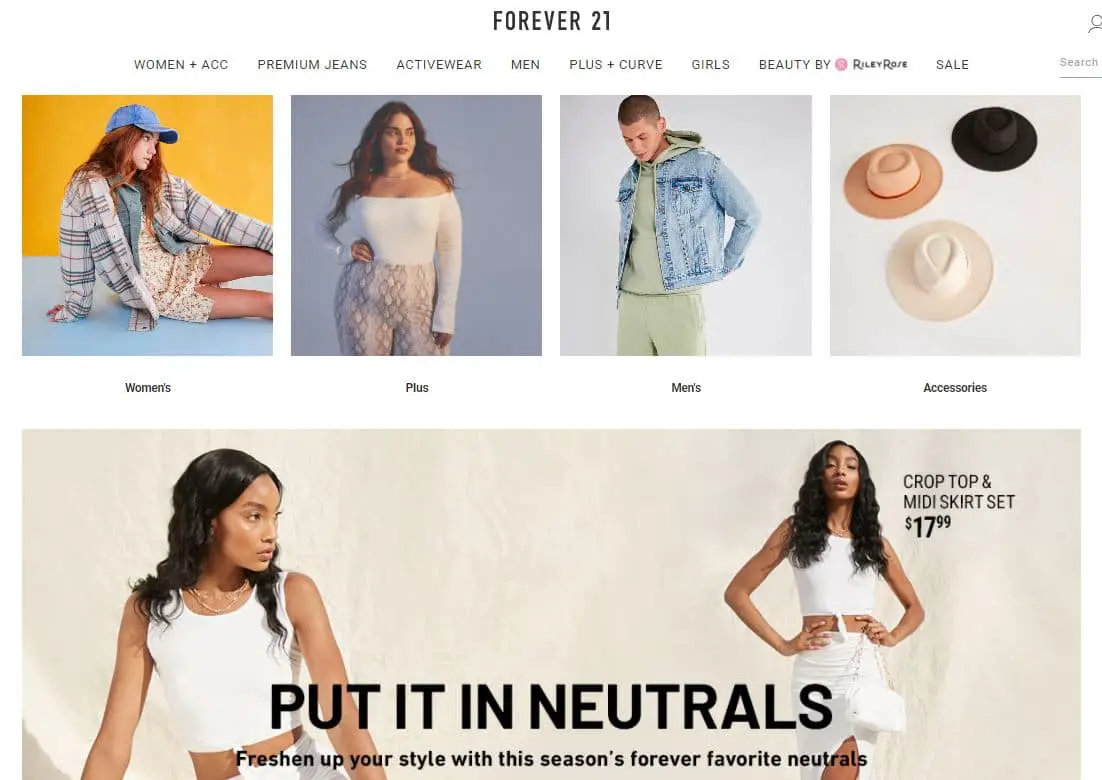This screenshot has height=780, width=1102.
Task: Open the Accessories hats image
Action: [955, 226]
